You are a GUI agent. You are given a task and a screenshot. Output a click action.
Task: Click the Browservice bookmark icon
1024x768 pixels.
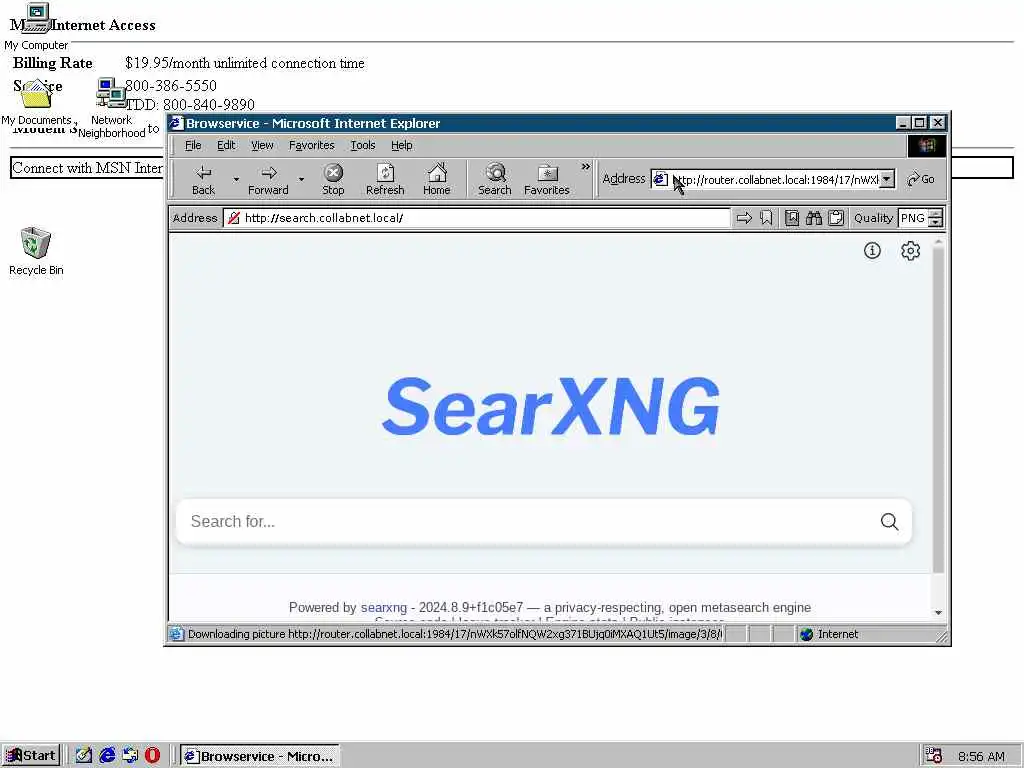(766, 218)
